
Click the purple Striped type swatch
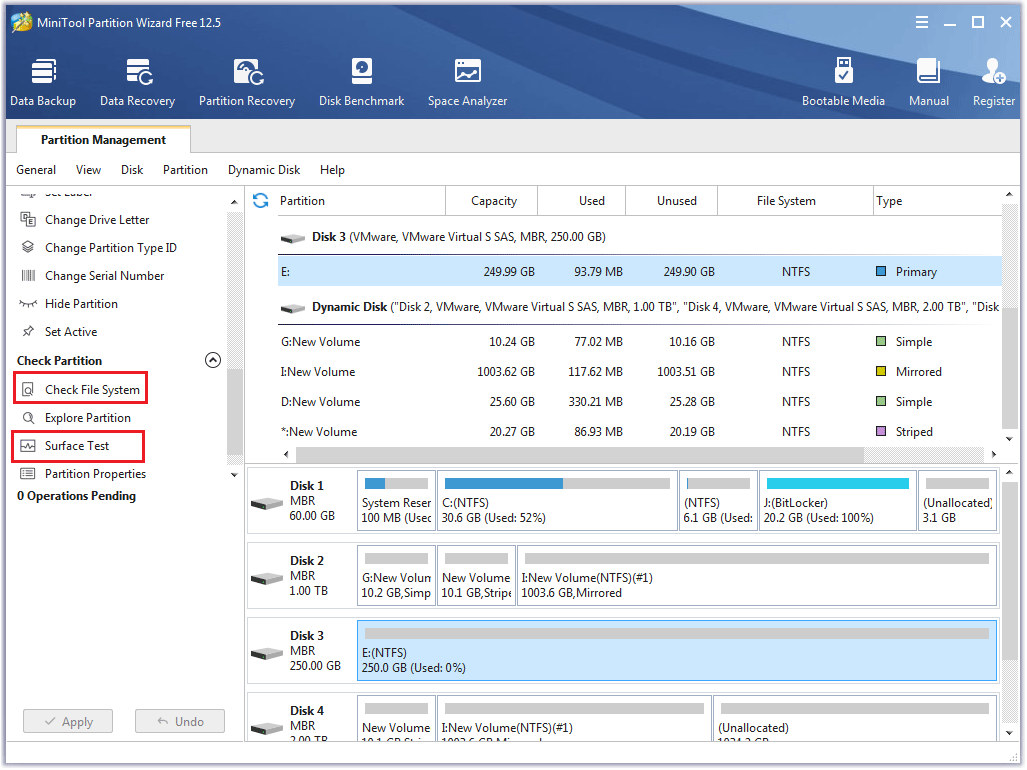pos(882,431)
